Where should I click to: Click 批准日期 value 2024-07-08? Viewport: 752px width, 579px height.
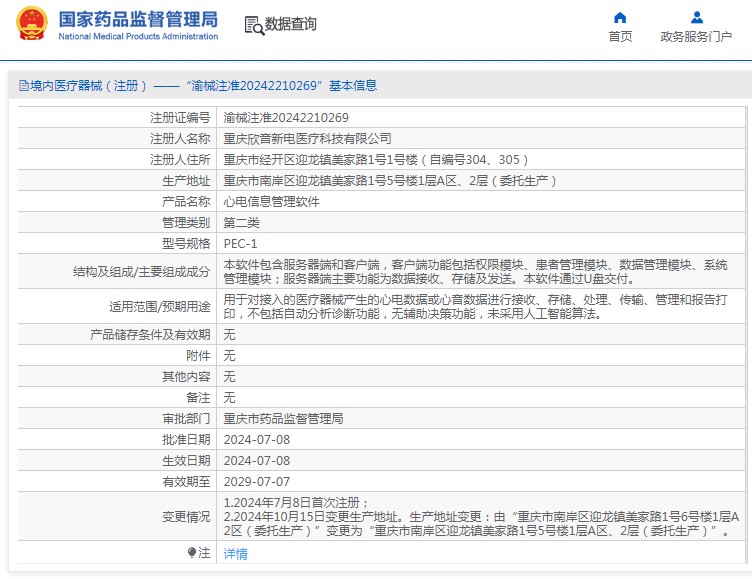click(257, 440)
